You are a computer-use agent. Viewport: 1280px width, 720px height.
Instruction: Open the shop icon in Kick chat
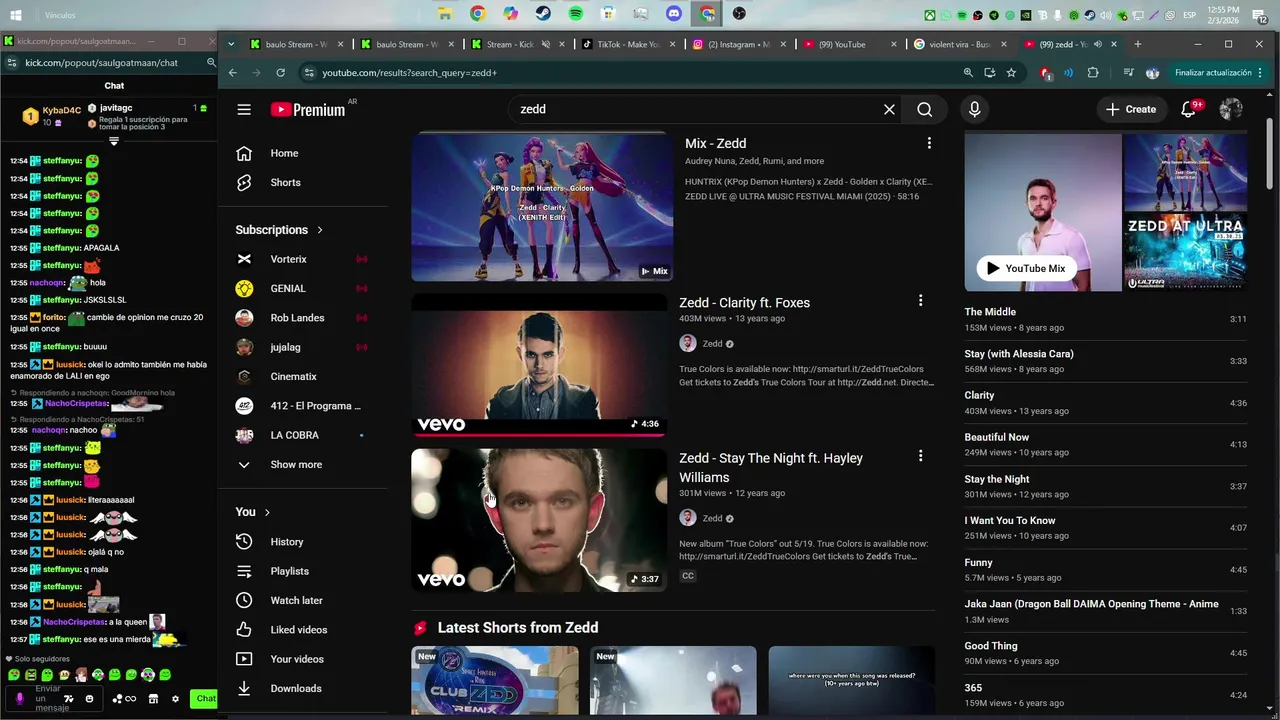[153, 699]
